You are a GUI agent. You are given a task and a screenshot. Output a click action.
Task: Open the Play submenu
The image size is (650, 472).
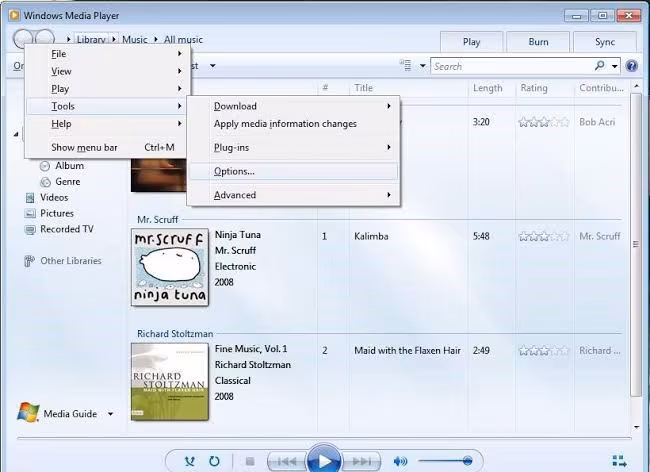(x=106, y=89)
